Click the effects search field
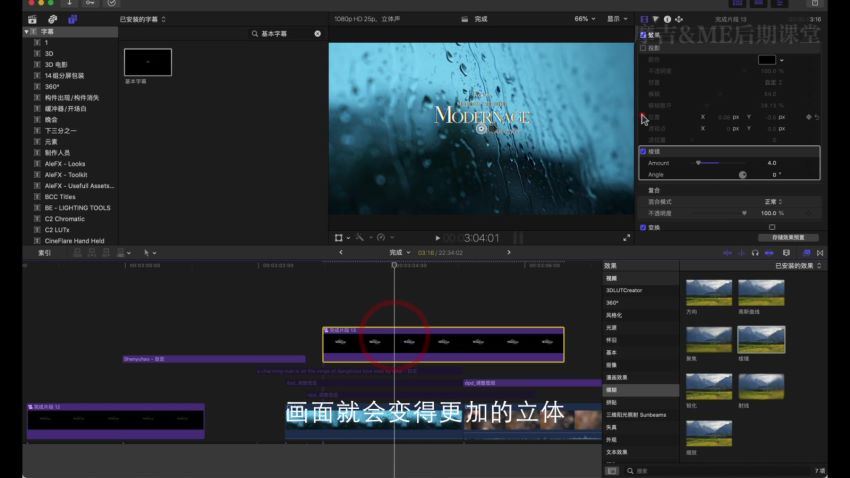 pyautogui.click(x=718, y=471)
